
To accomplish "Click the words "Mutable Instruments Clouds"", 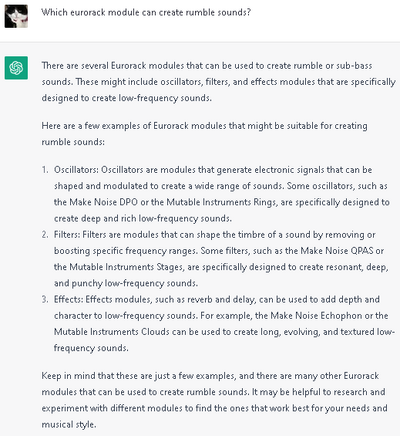I will pyautogui.click(x=112, y=332).
